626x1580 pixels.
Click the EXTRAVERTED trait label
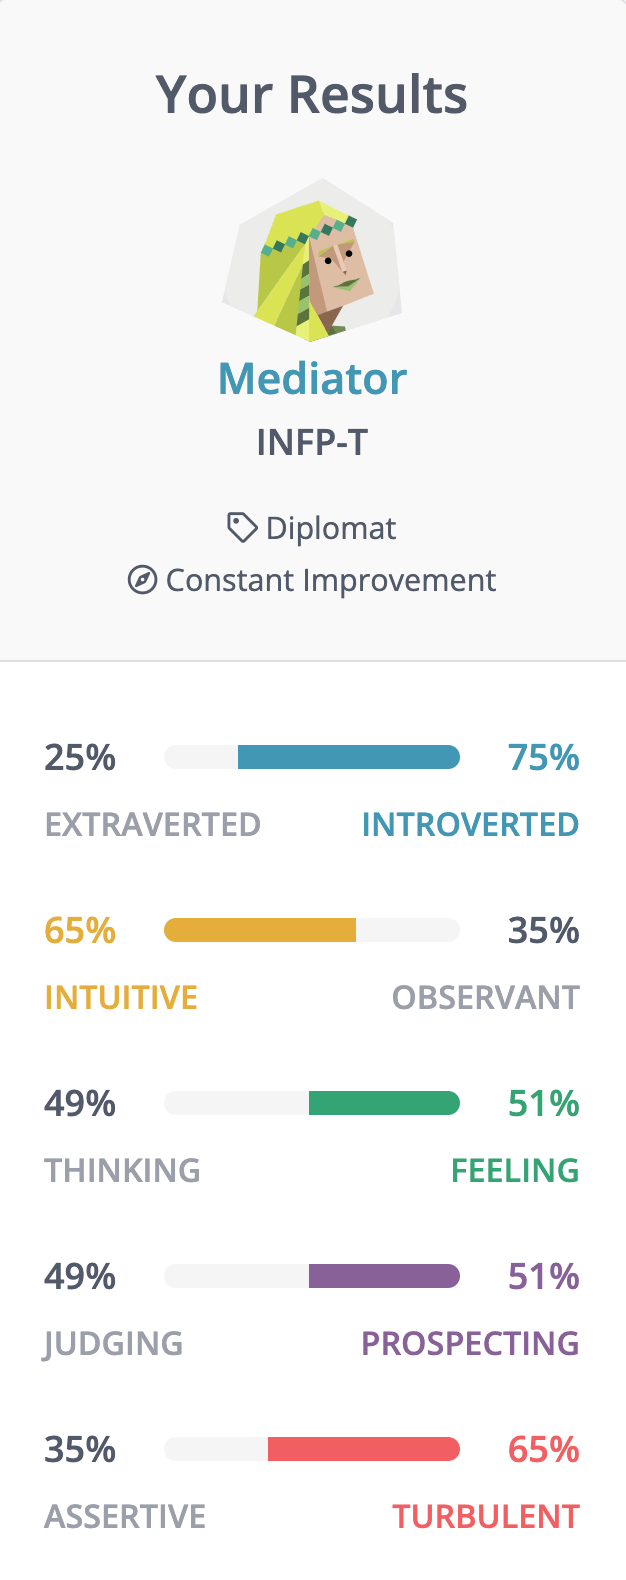tap(153, 824)
